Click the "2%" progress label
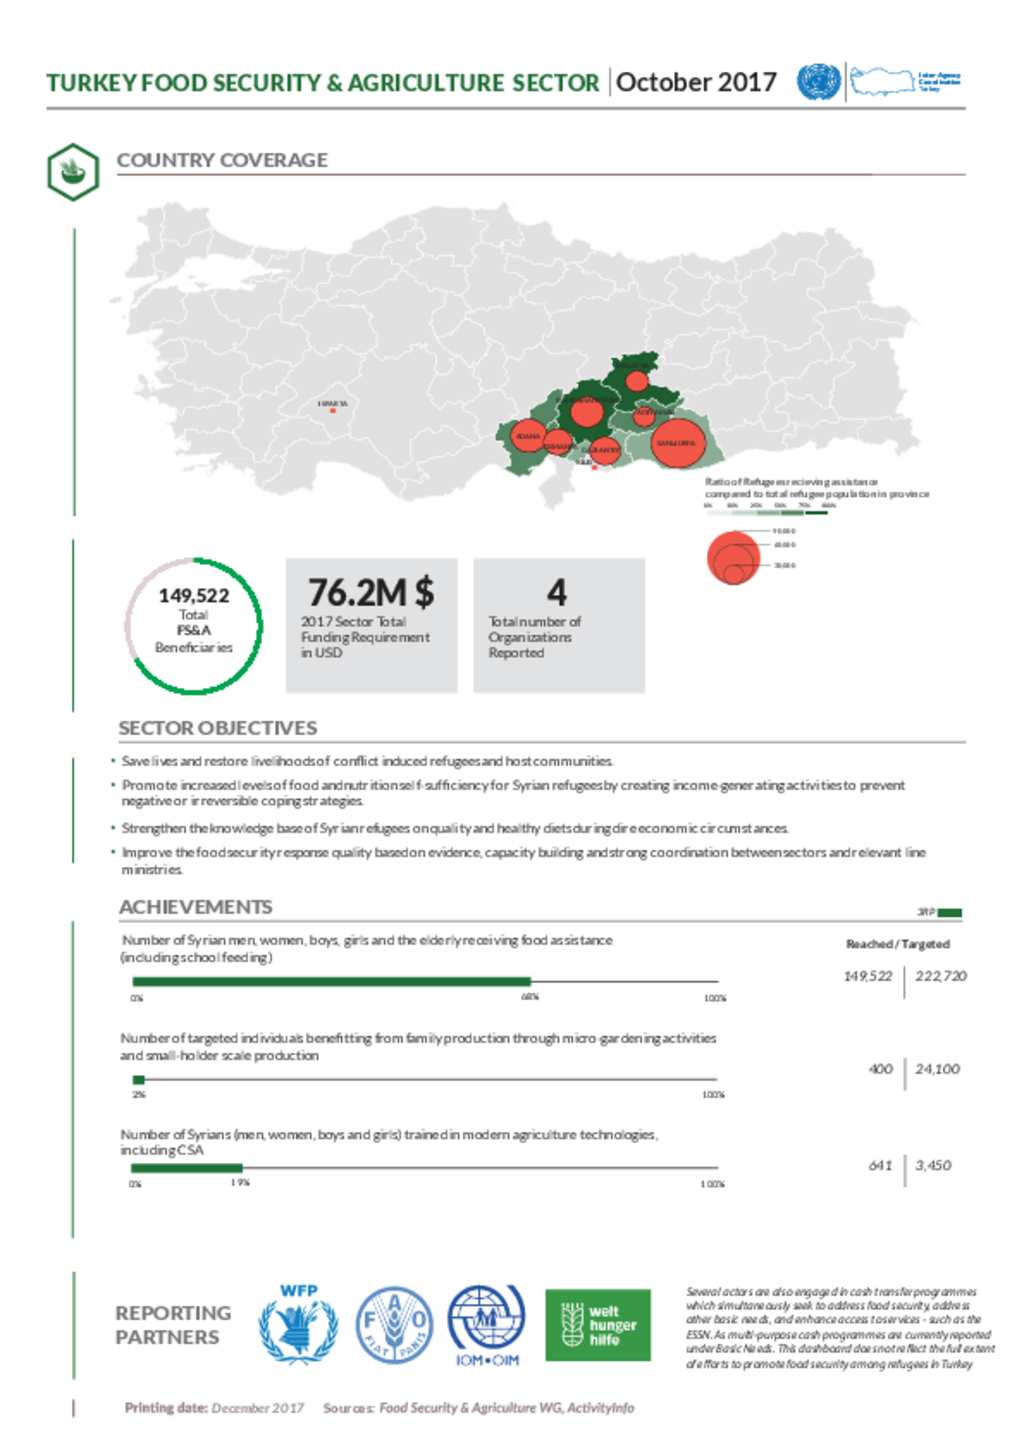The image size is (1024, 1449). click(139, 1095)
